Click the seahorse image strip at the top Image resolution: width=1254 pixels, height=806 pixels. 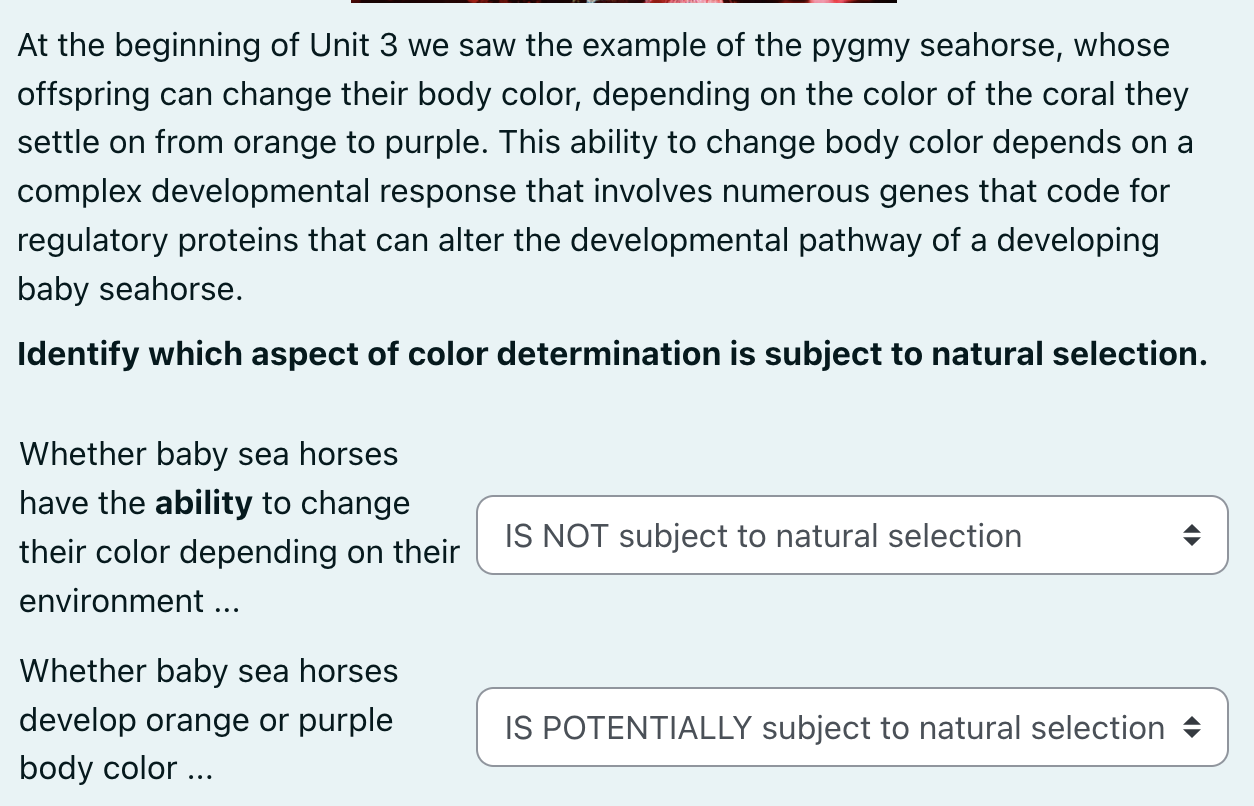click(x=624, y=3)
